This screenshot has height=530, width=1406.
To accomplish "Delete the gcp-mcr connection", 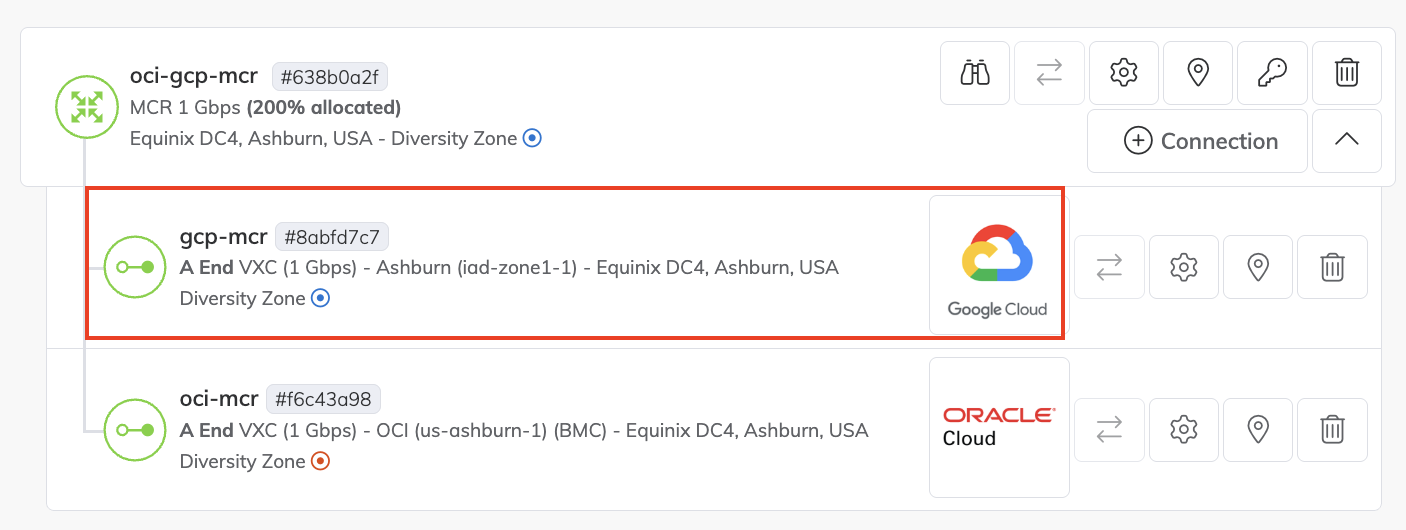I will [x=1332, y=267].
